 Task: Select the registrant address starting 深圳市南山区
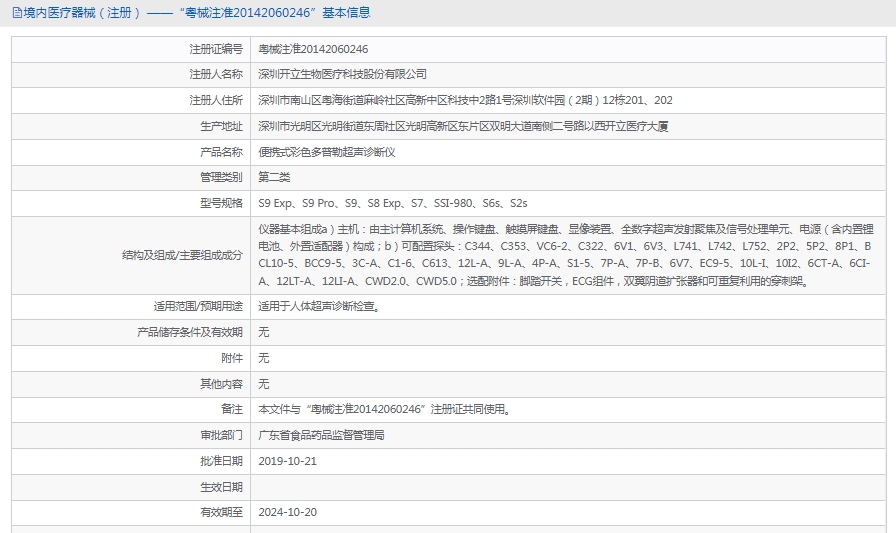(465, 101)
